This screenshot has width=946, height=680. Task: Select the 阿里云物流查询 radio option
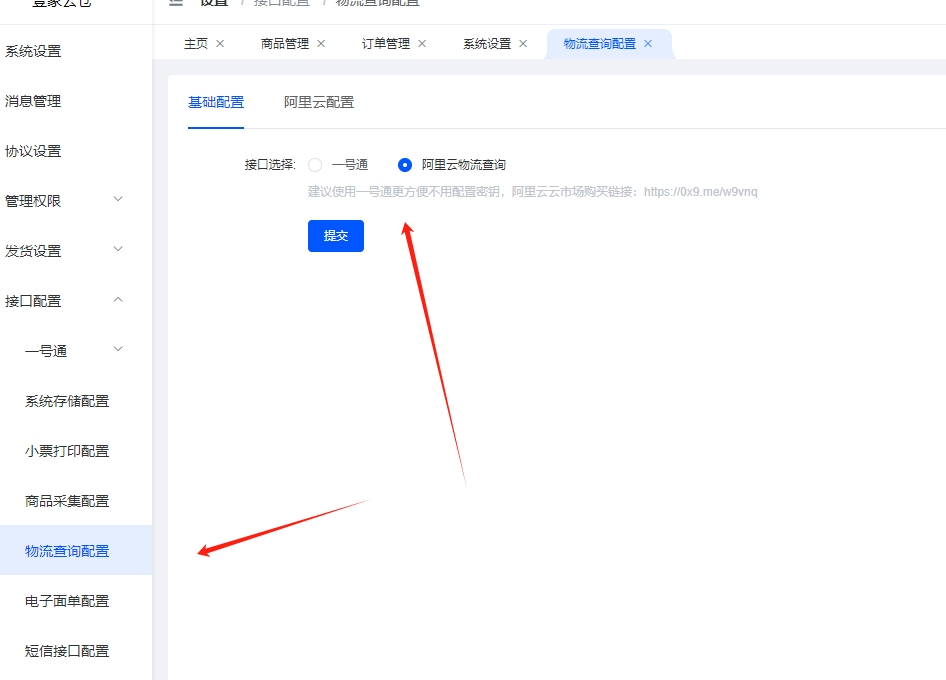point(405,165)
